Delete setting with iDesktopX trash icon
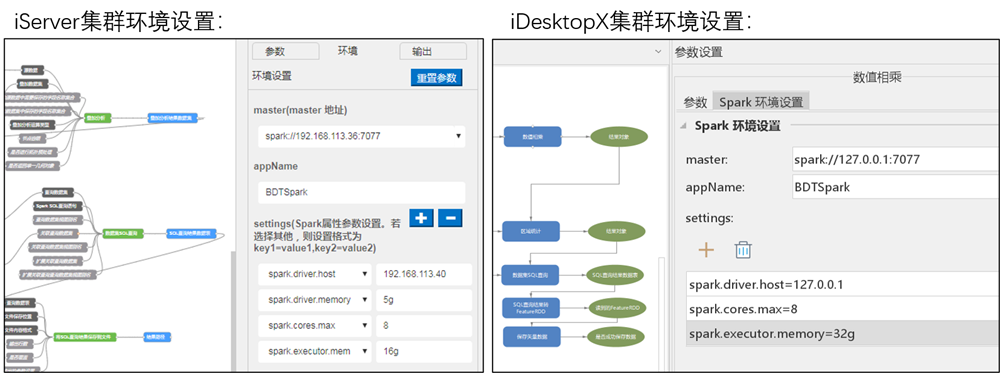This screenshot has height=373, width=1000. click(x=742, y=250)
